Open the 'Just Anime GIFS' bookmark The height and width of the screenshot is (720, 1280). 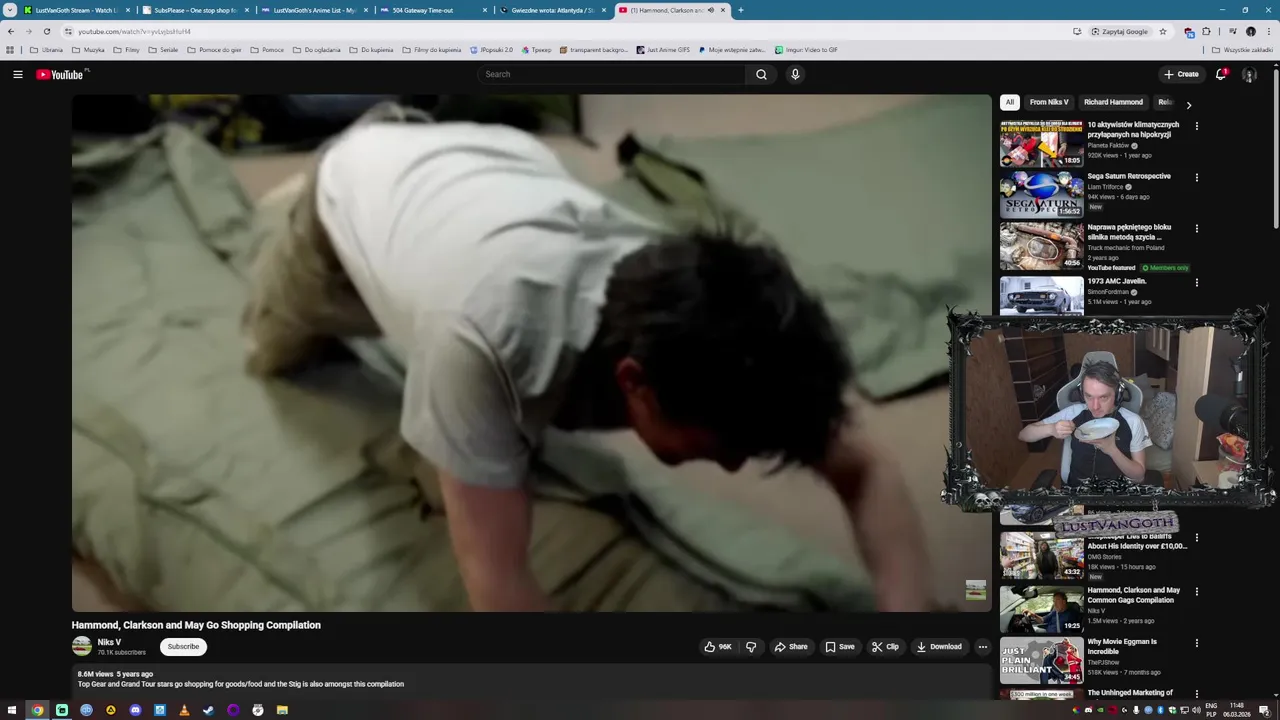[663, 49]
